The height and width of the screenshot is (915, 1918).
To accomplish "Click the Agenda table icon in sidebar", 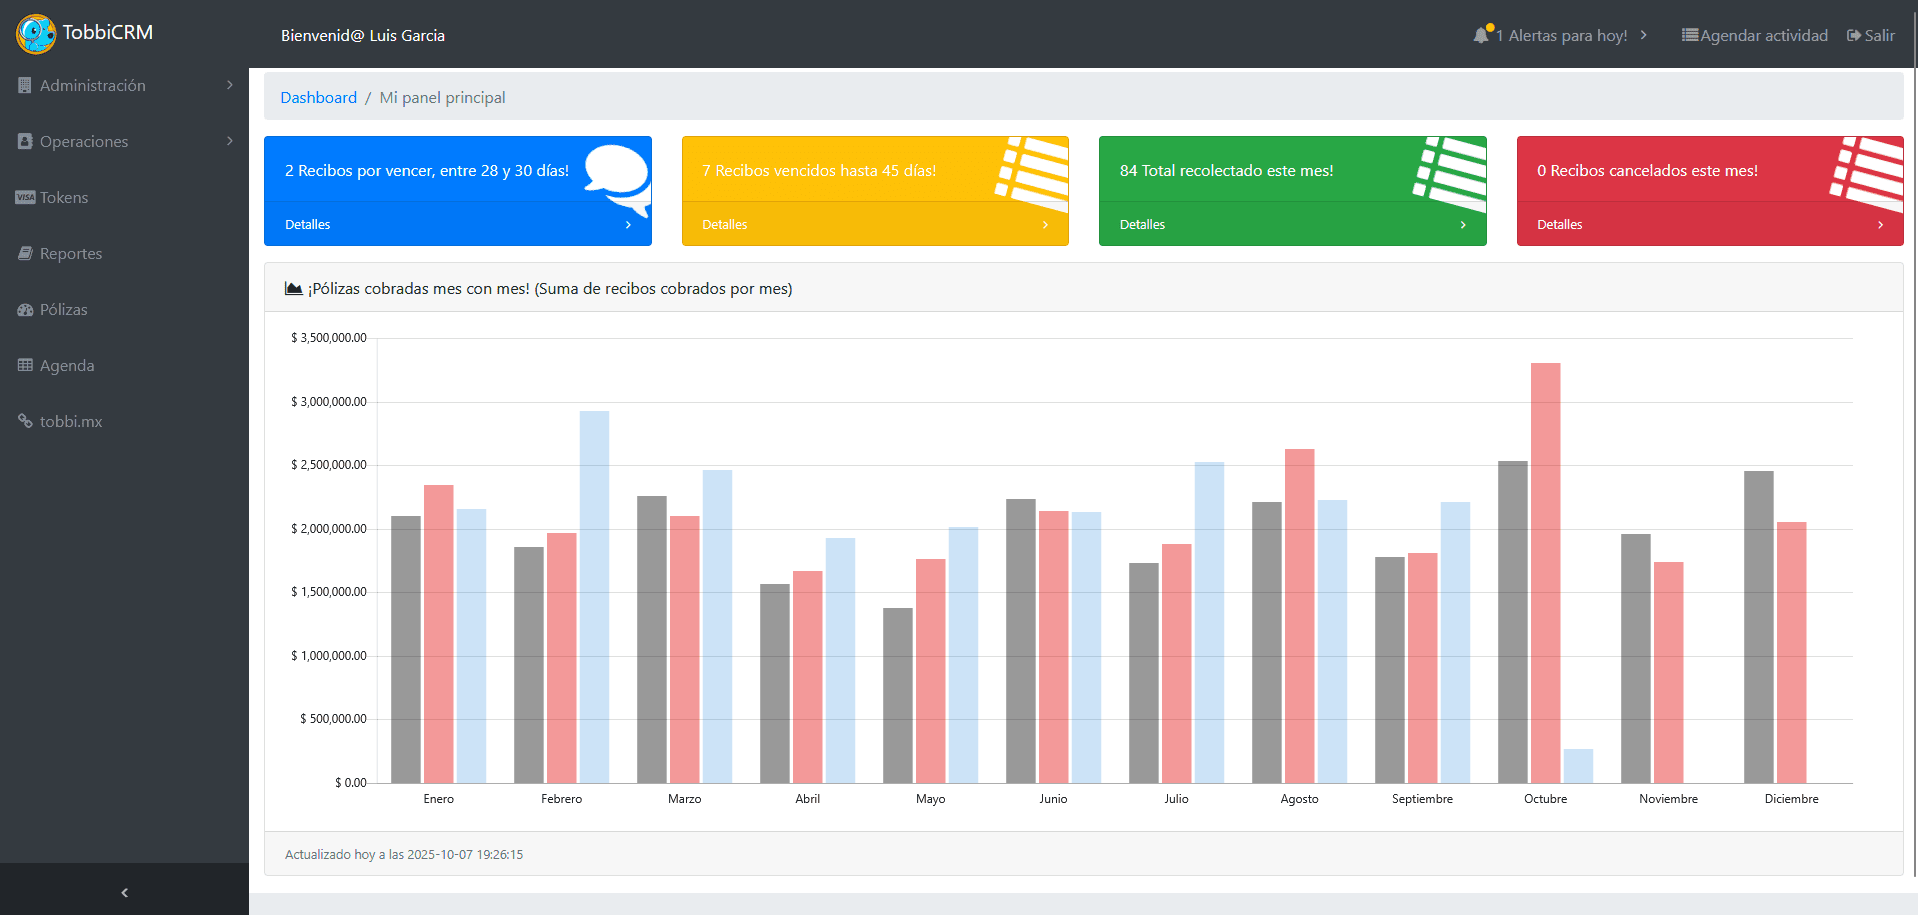I will (x=25, y=365).
